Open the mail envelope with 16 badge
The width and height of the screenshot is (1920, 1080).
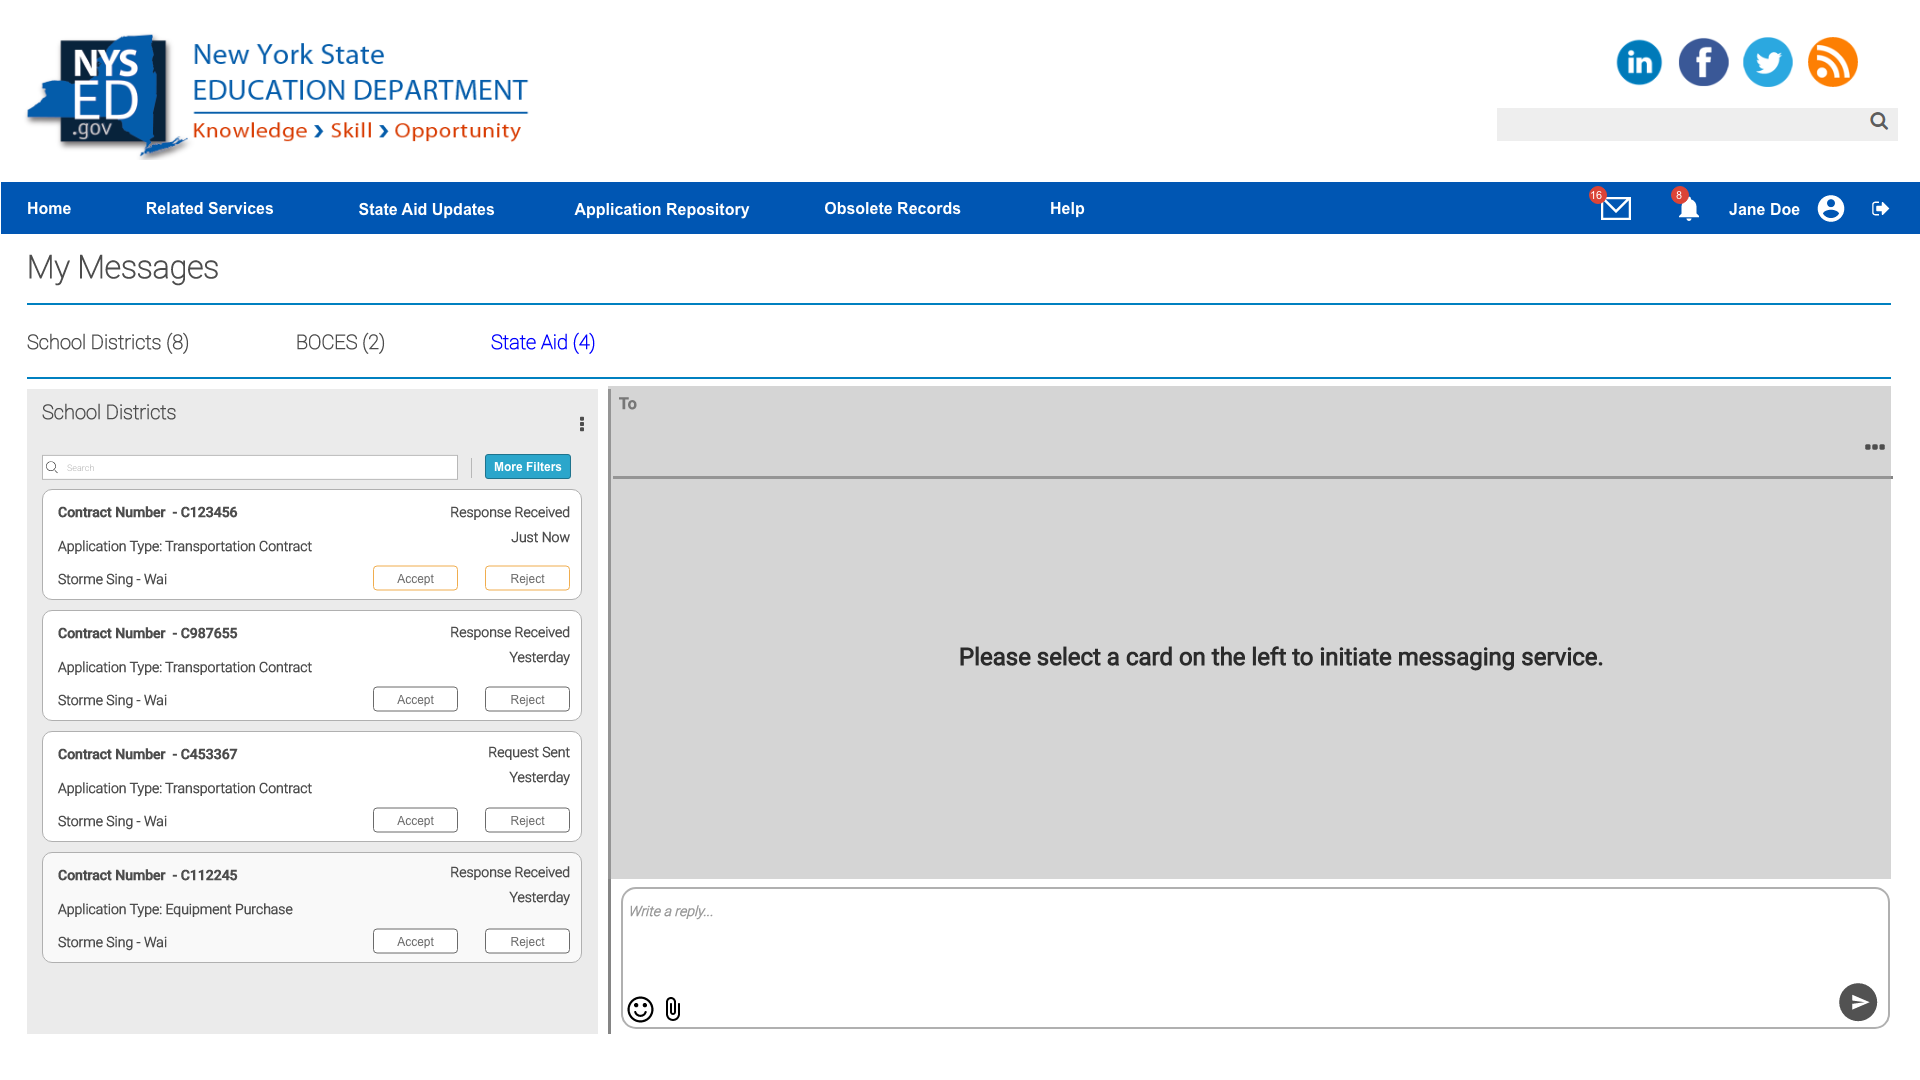[x=1615, y=208]
